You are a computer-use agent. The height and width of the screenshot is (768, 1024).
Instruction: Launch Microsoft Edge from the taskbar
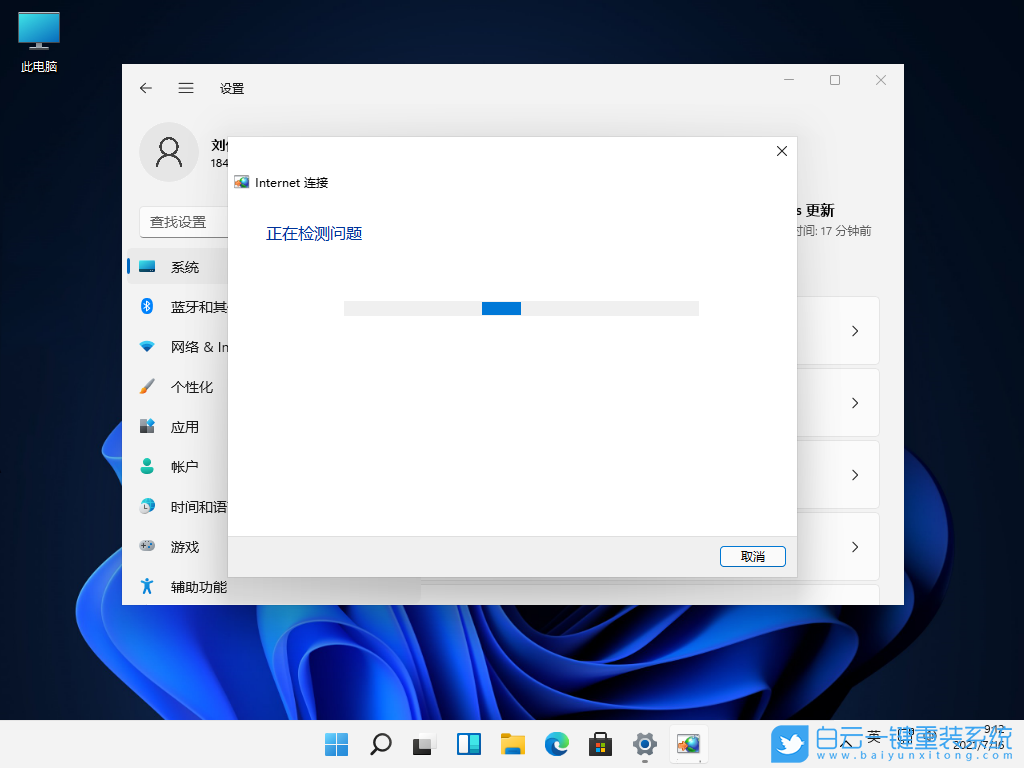click(x=556, y=744)
